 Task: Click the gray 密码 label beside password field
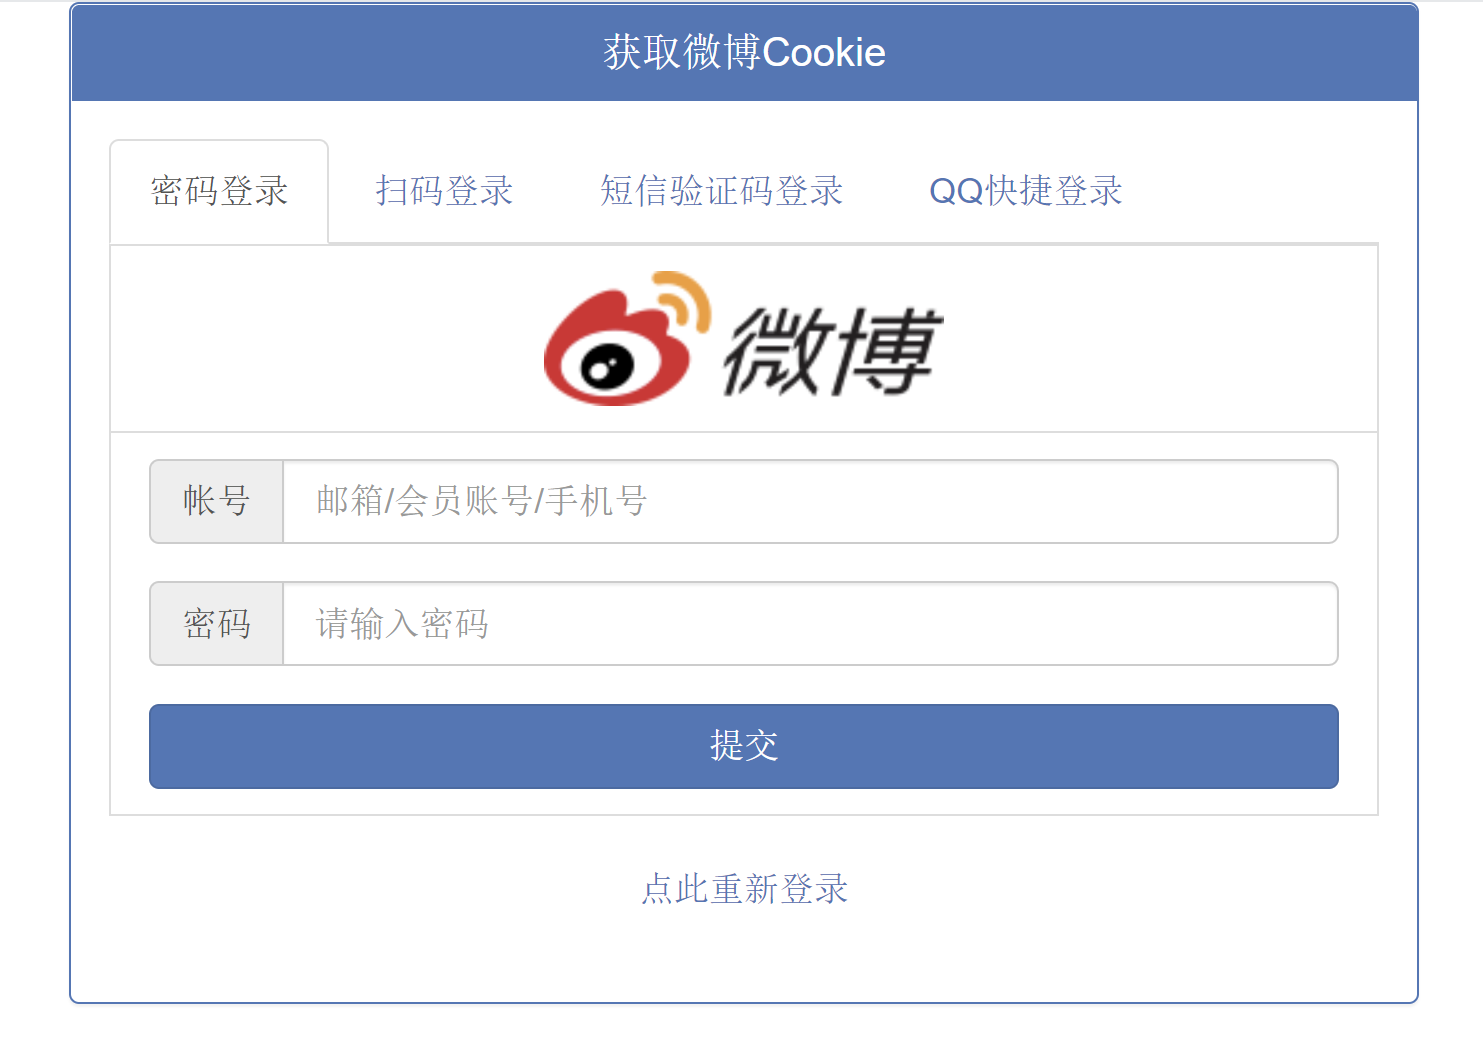point(217,623)
